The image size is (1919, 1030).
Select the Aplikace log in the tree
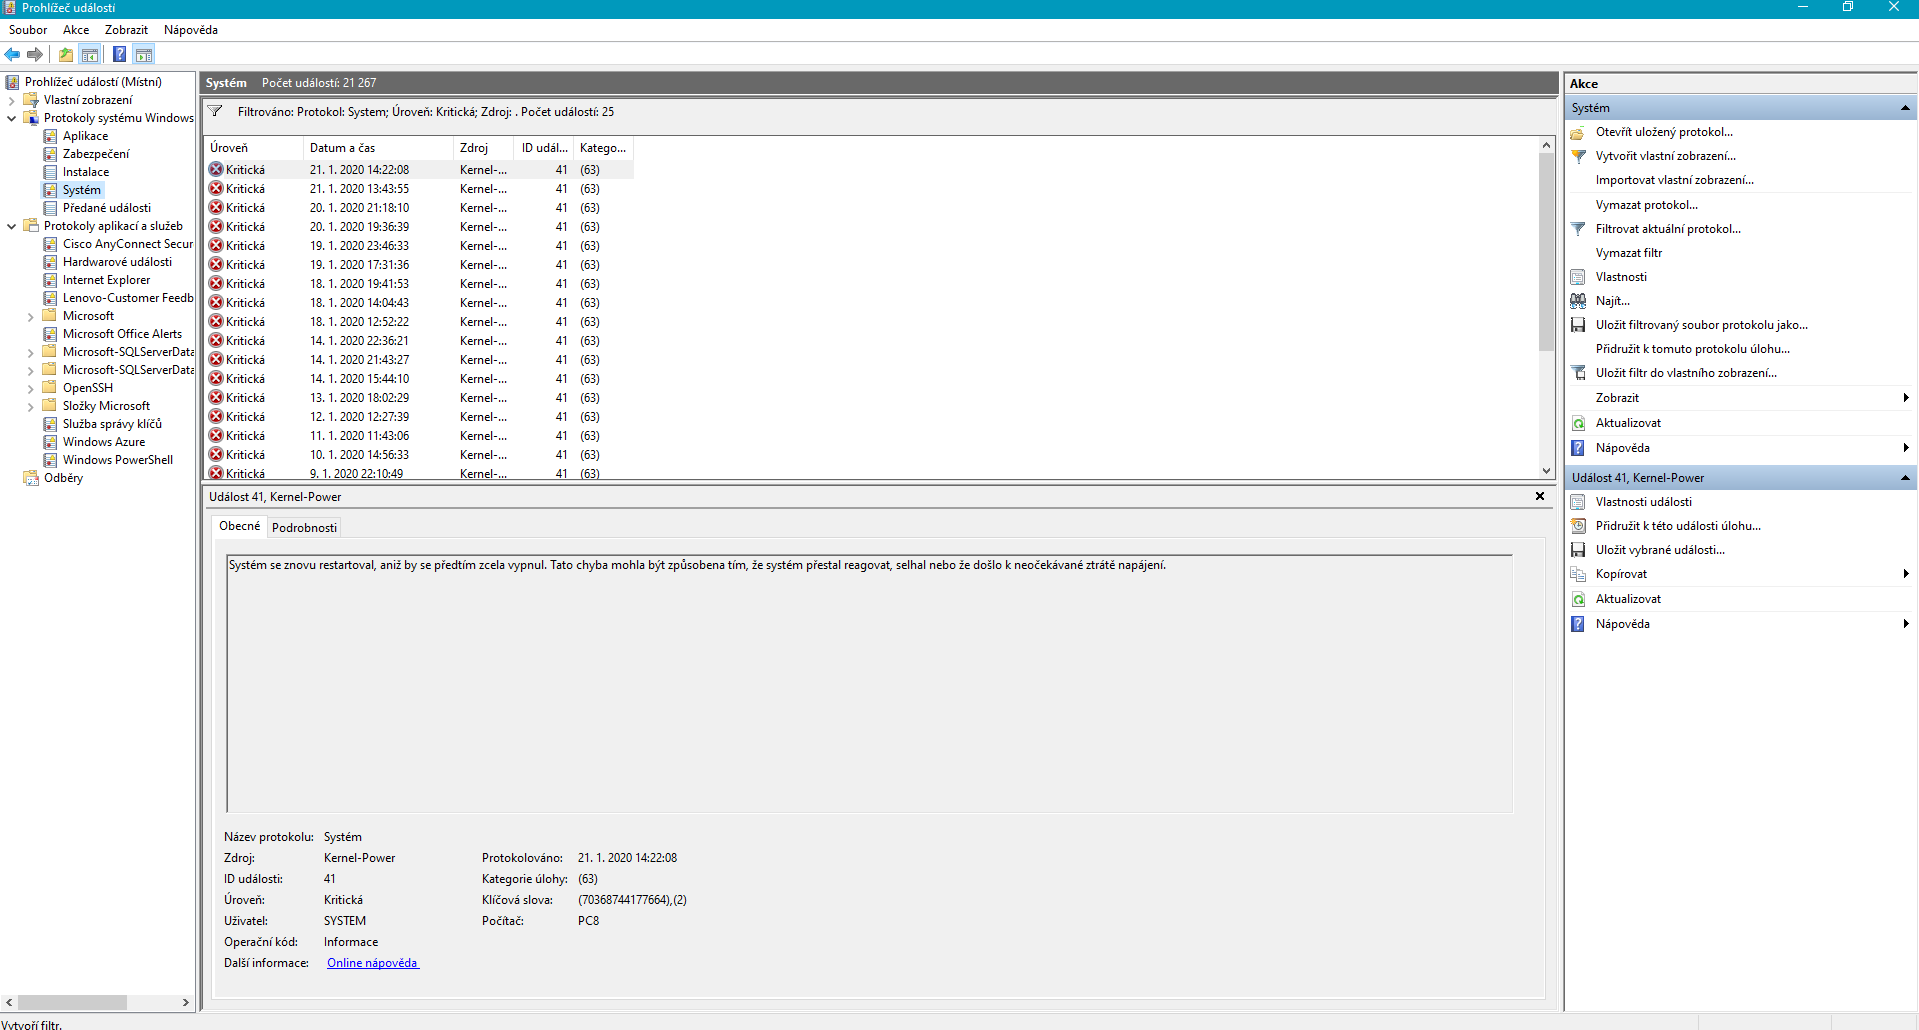click(x=85, y=136)
